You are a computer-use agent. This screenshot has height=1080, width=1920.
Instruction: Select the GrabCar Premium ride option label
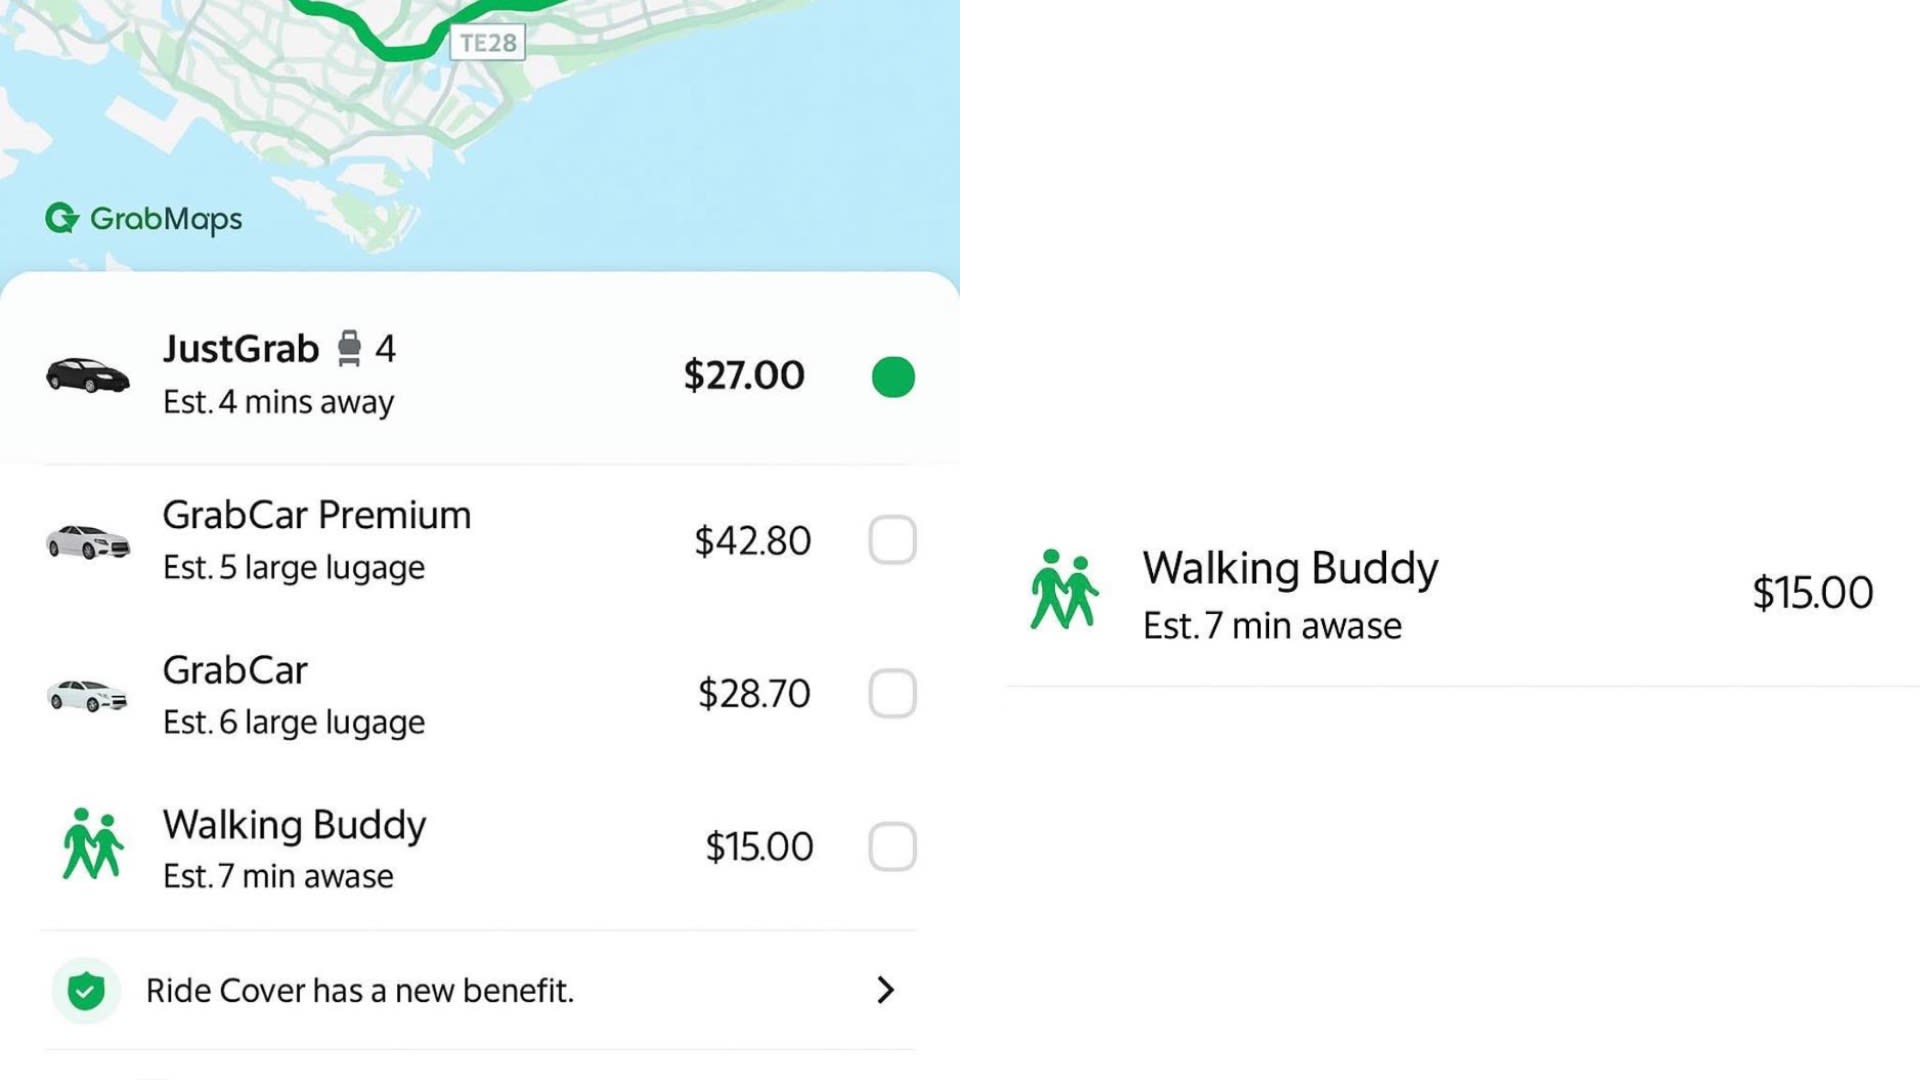click(x=316, y=515)
